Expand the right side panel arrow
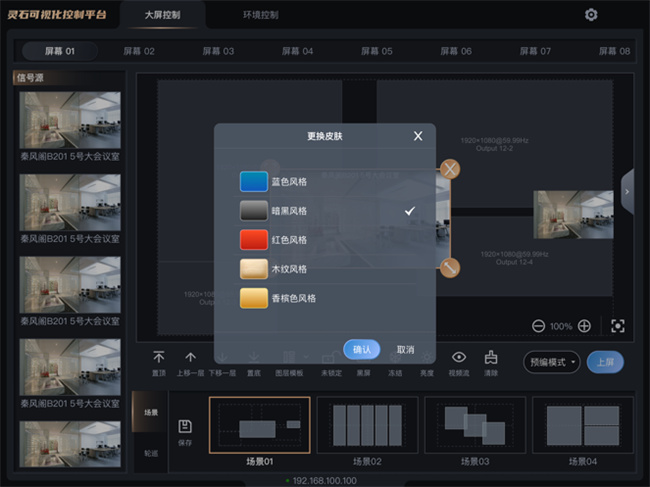650x487 pixels. point(627,191)
